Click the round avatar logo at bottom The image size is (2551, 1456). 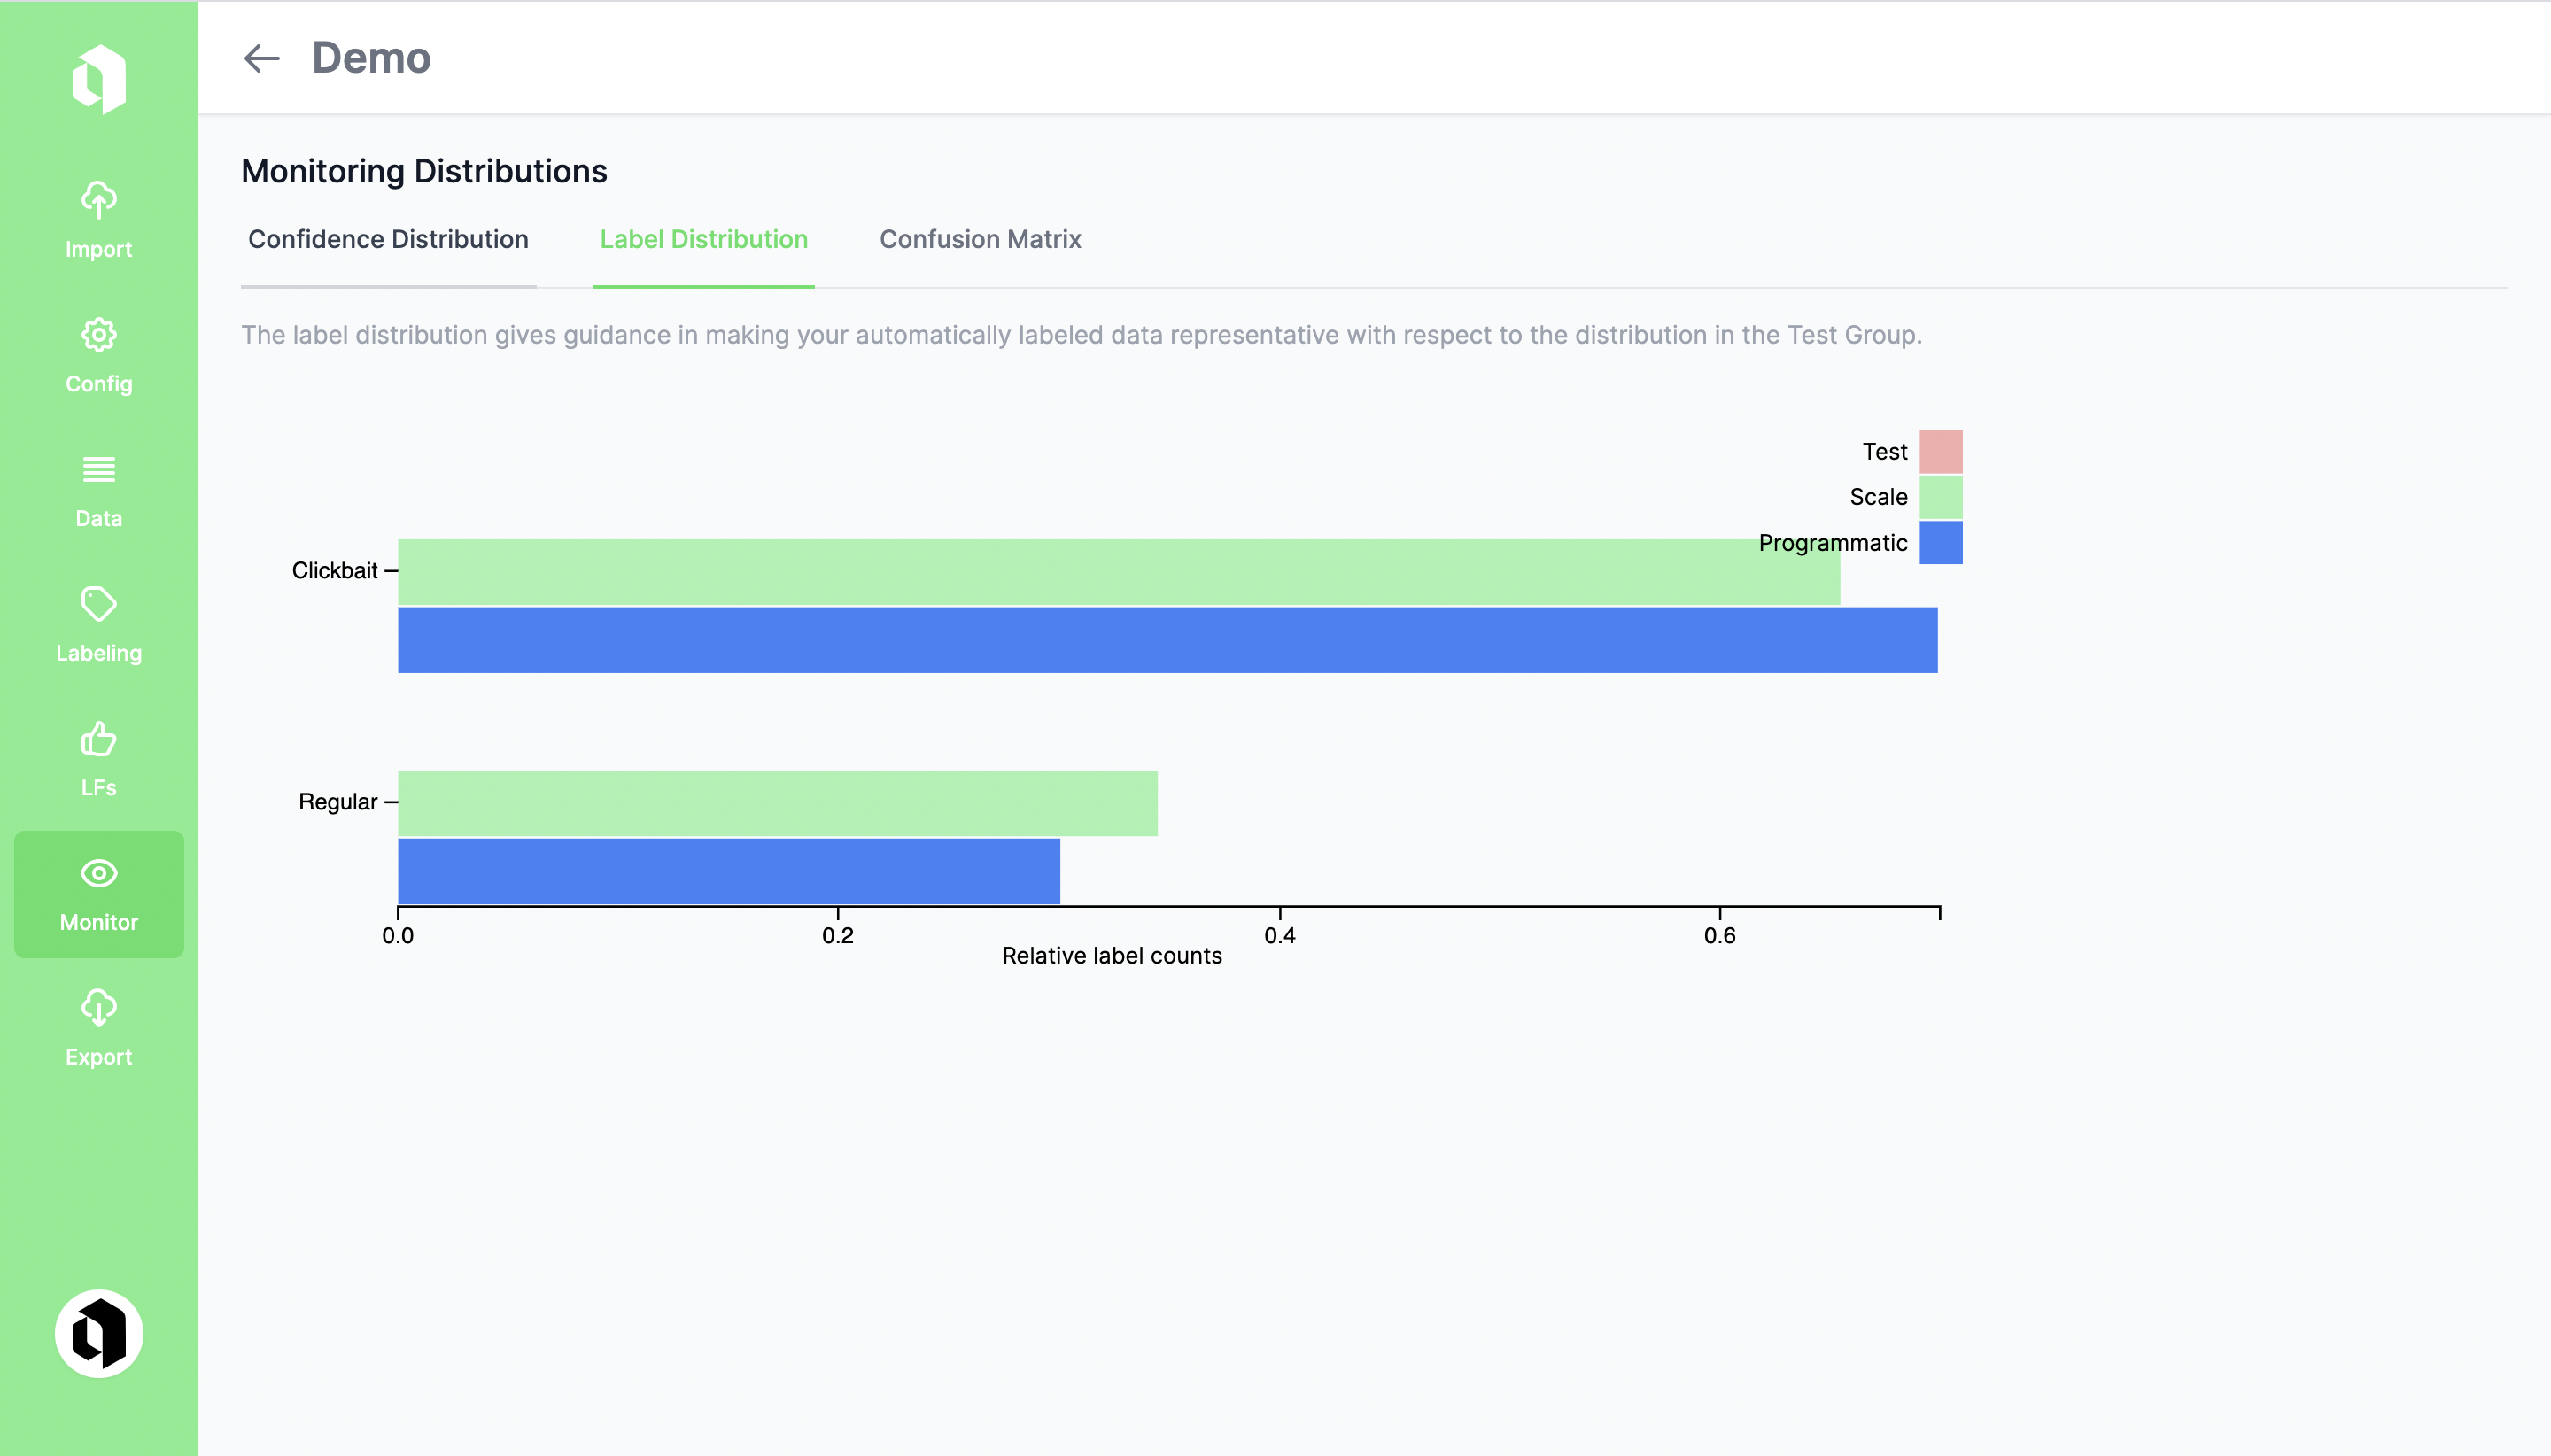click(x=98, y=1333)
